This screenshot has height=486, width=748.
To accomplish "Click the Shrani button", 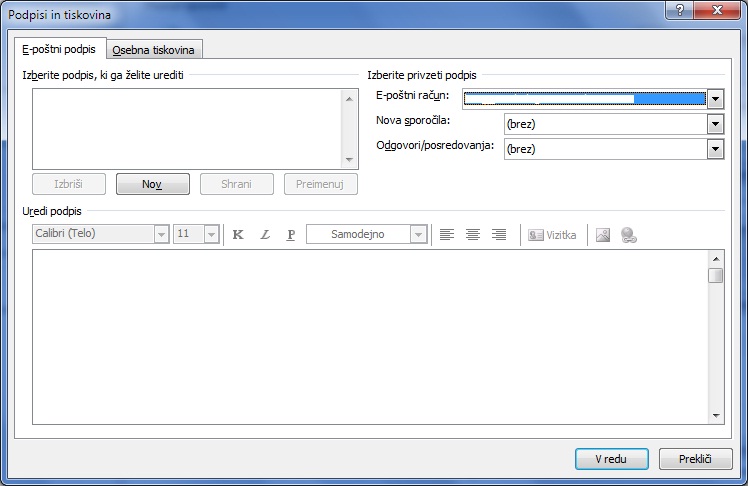I will (x=237, y=184).
